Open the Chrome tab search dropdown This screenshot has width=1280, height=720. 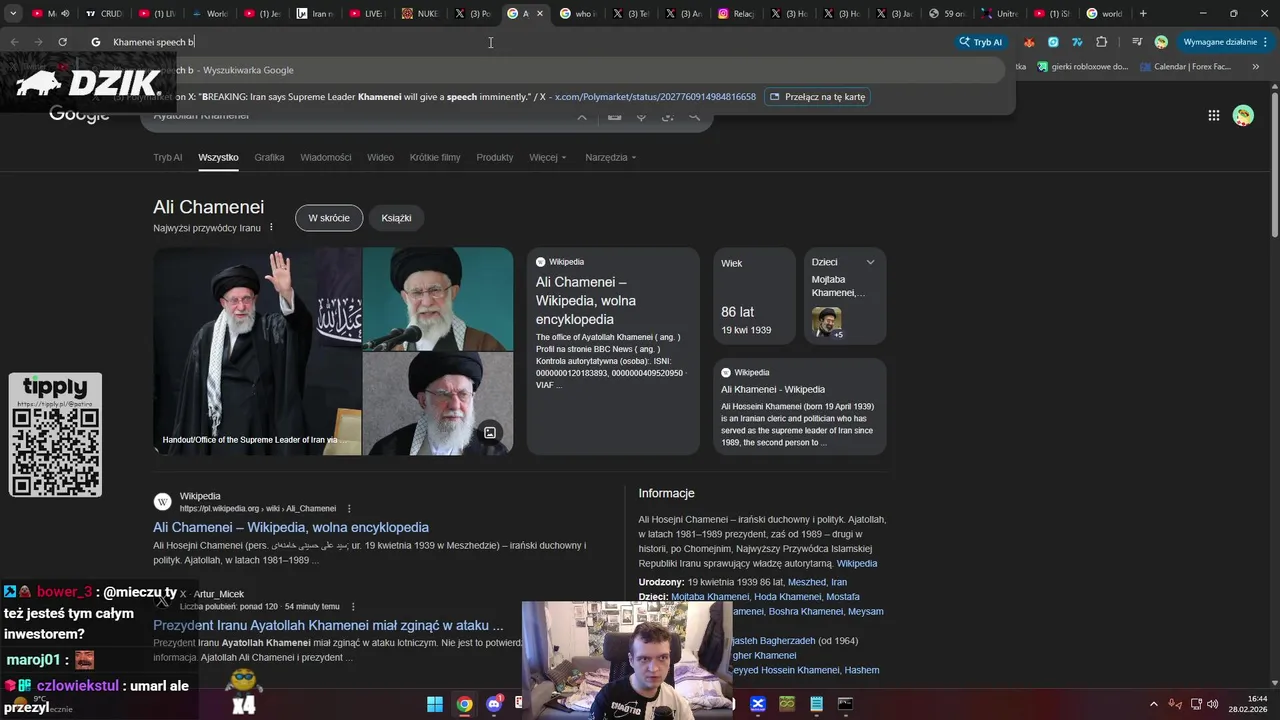[13, 14]
